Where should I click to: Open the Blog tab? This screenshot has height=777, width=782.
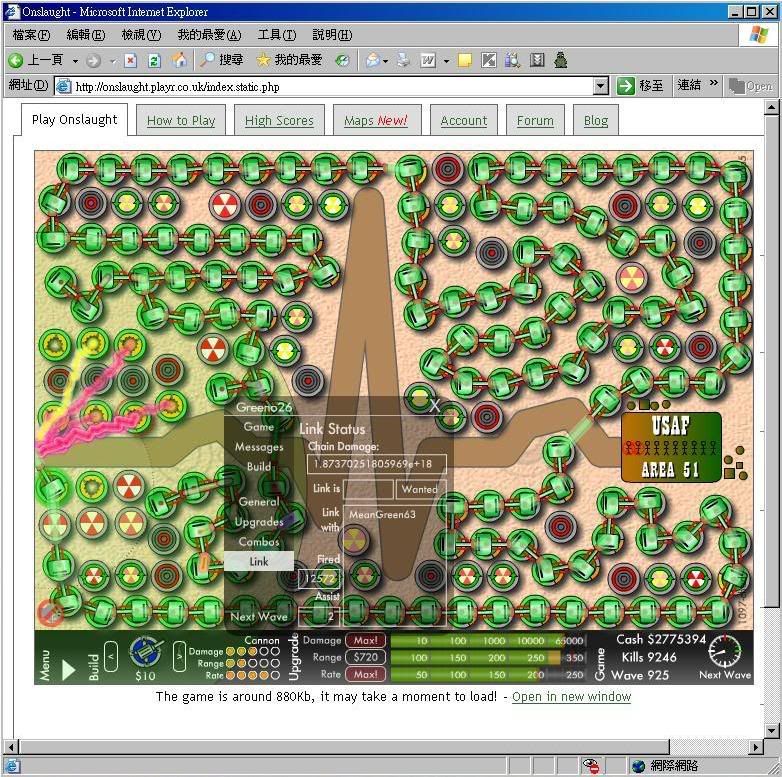coord(596,120)
